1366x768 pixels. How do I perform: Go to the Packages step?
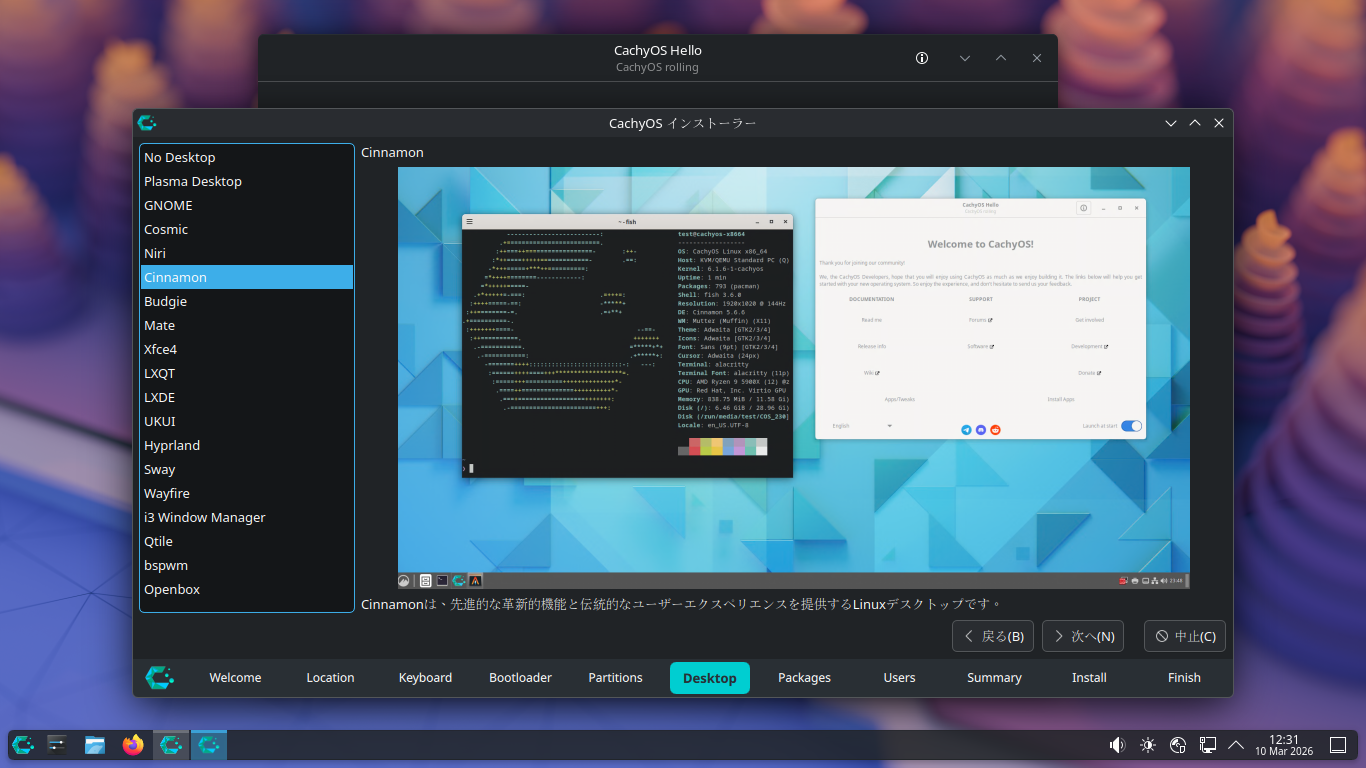805,678
